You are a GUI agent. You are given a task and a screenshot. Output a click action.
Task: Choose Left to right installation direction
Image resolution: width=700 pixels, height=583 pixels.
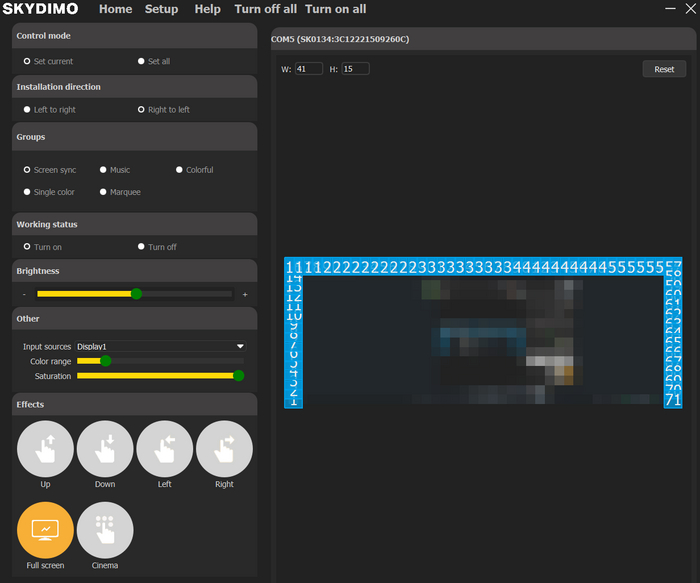click(x=27, y=110)
